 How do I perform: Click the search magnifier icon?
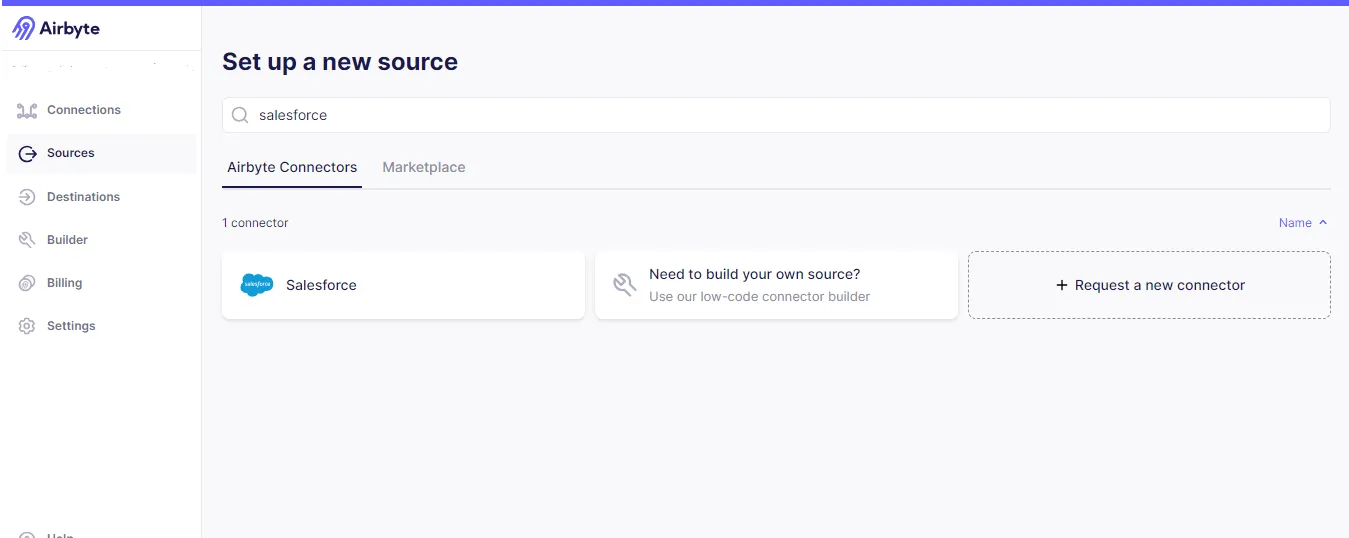[x=240, y=115]
